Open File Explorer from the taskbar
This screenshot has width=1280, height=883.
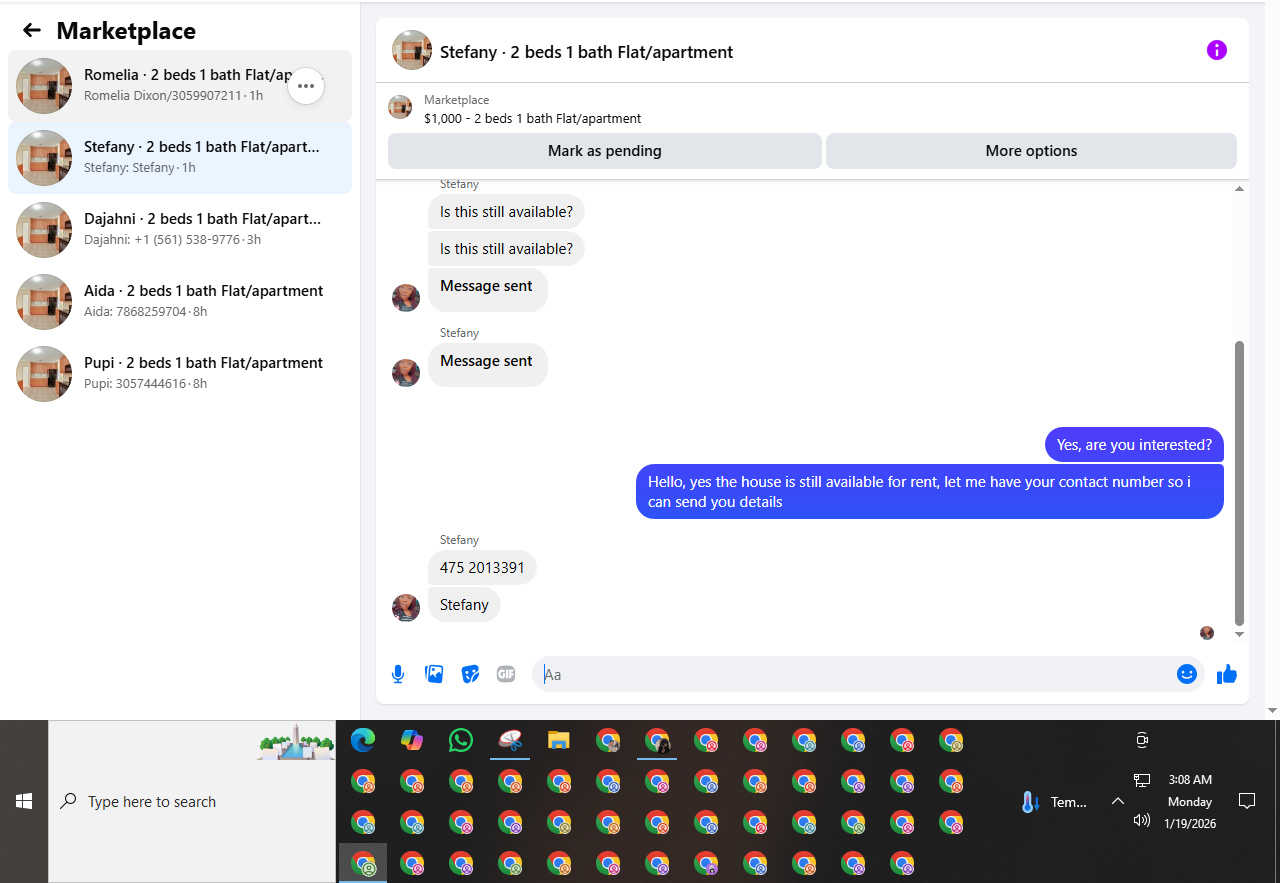558,741
